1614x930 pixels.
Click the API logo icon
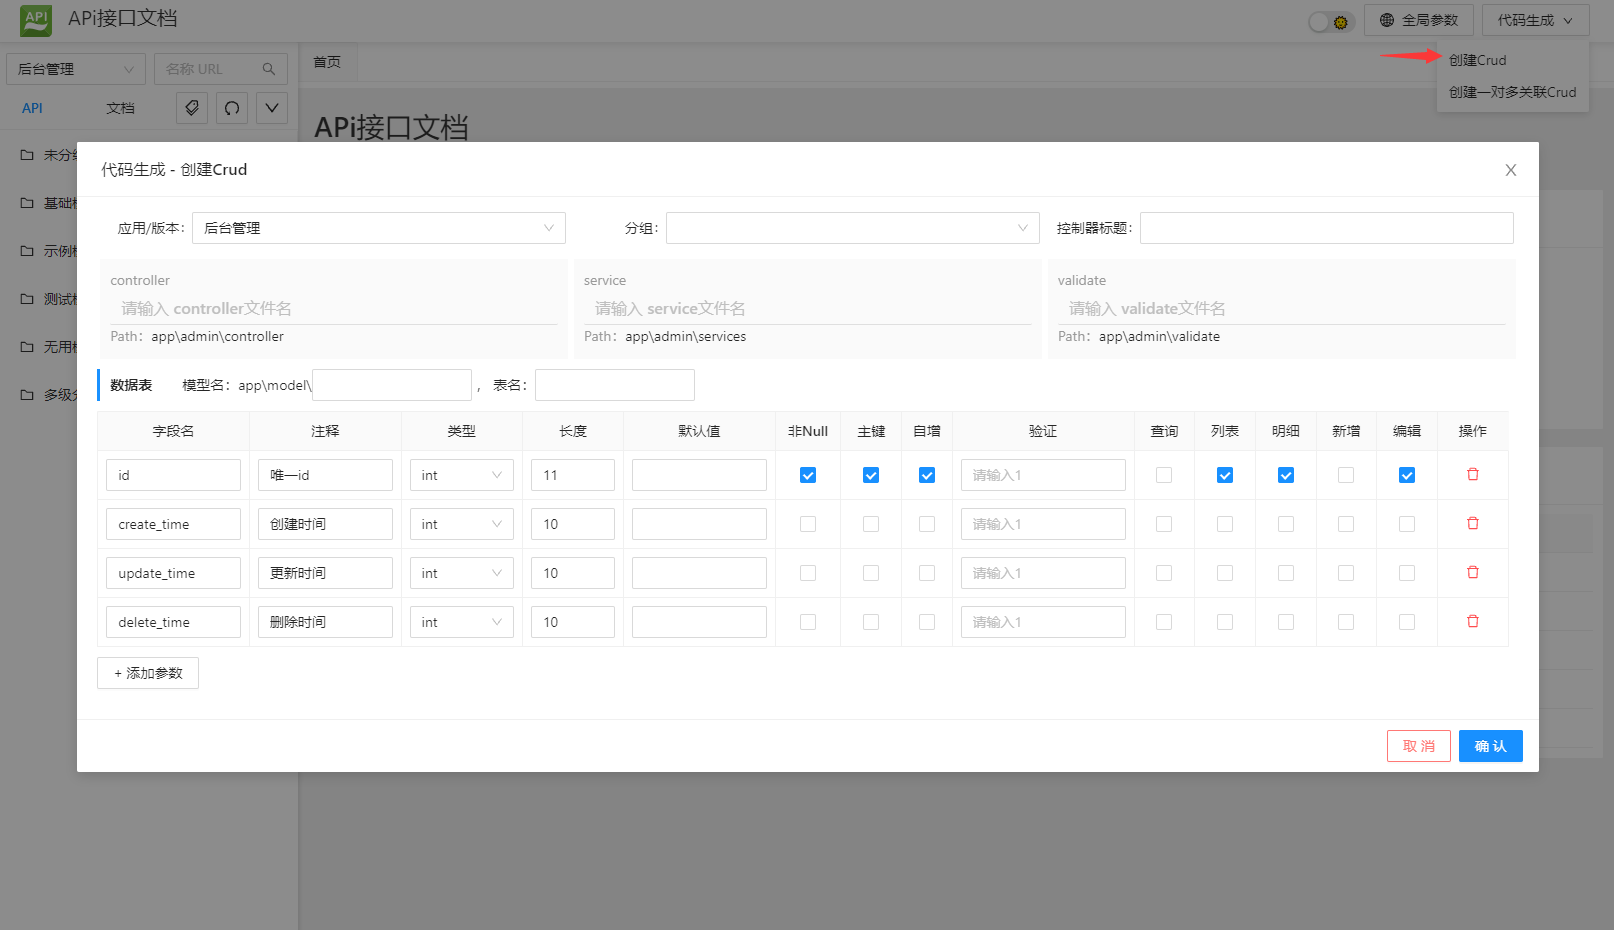(x=36, y=19)
